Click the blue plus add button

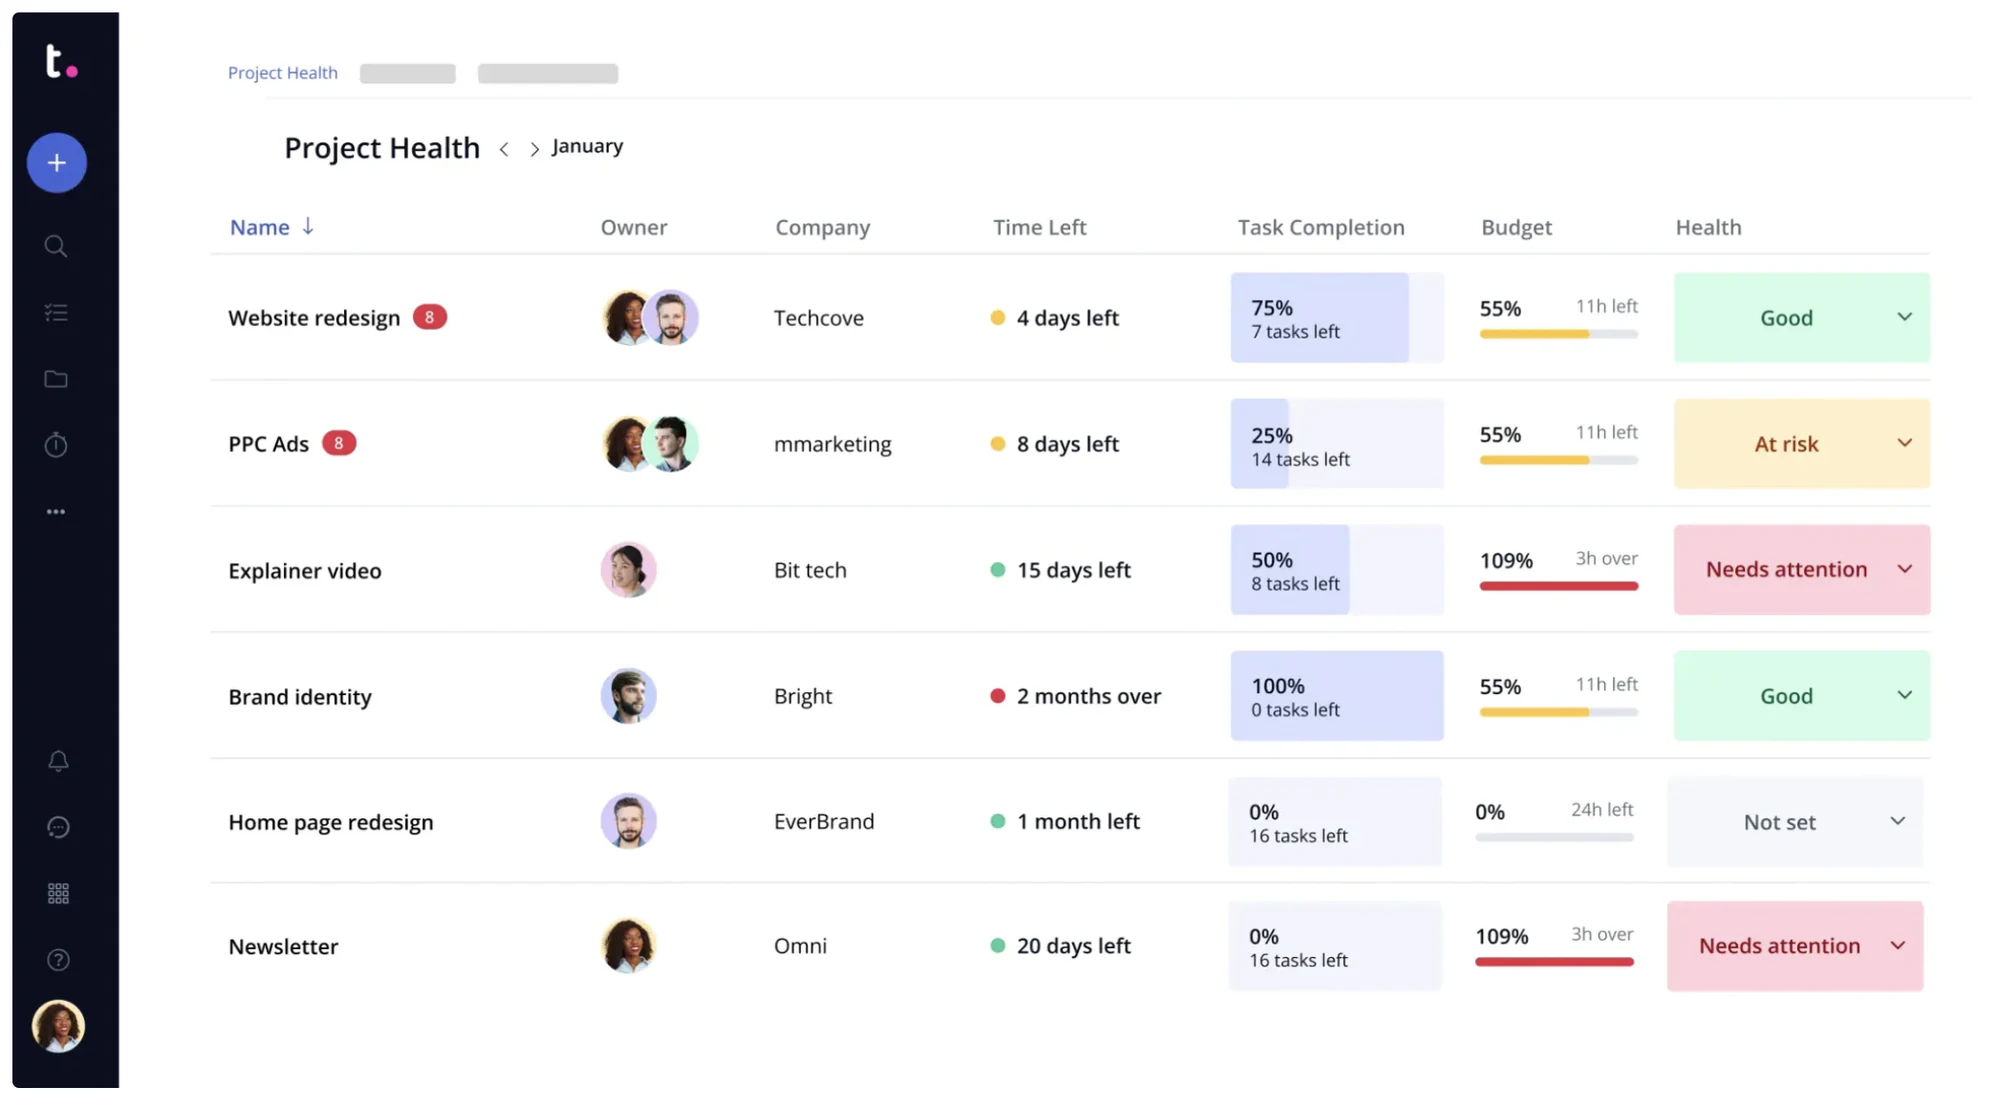[x=57, y=163]
